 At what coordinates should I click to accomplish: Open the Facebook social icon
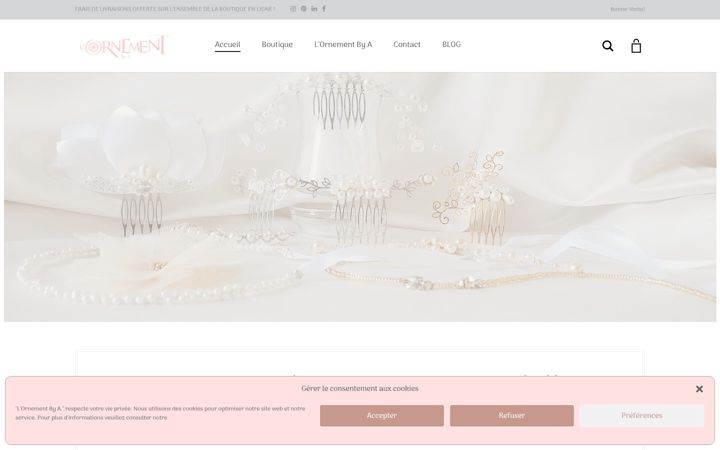(324, 9)
